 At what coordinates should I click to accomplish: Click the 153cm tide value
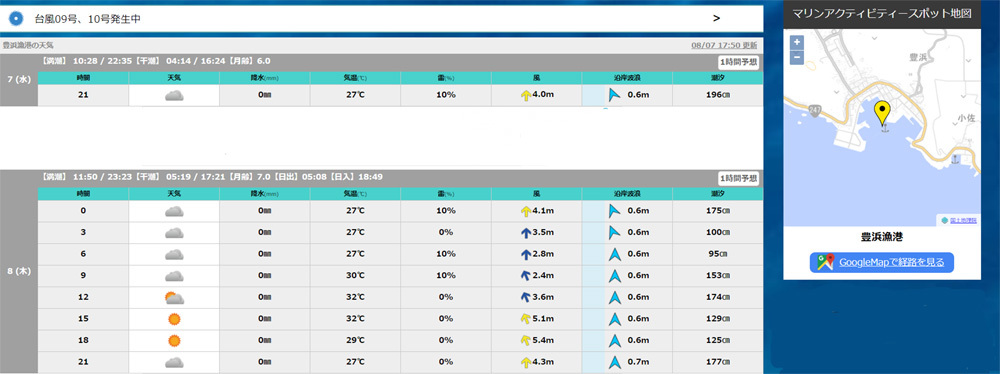point(717,276)
